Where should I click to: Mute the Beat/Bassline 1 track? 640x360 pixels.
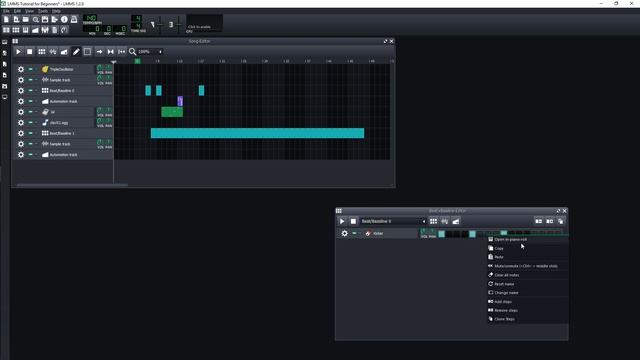click(x=30, y=133)
